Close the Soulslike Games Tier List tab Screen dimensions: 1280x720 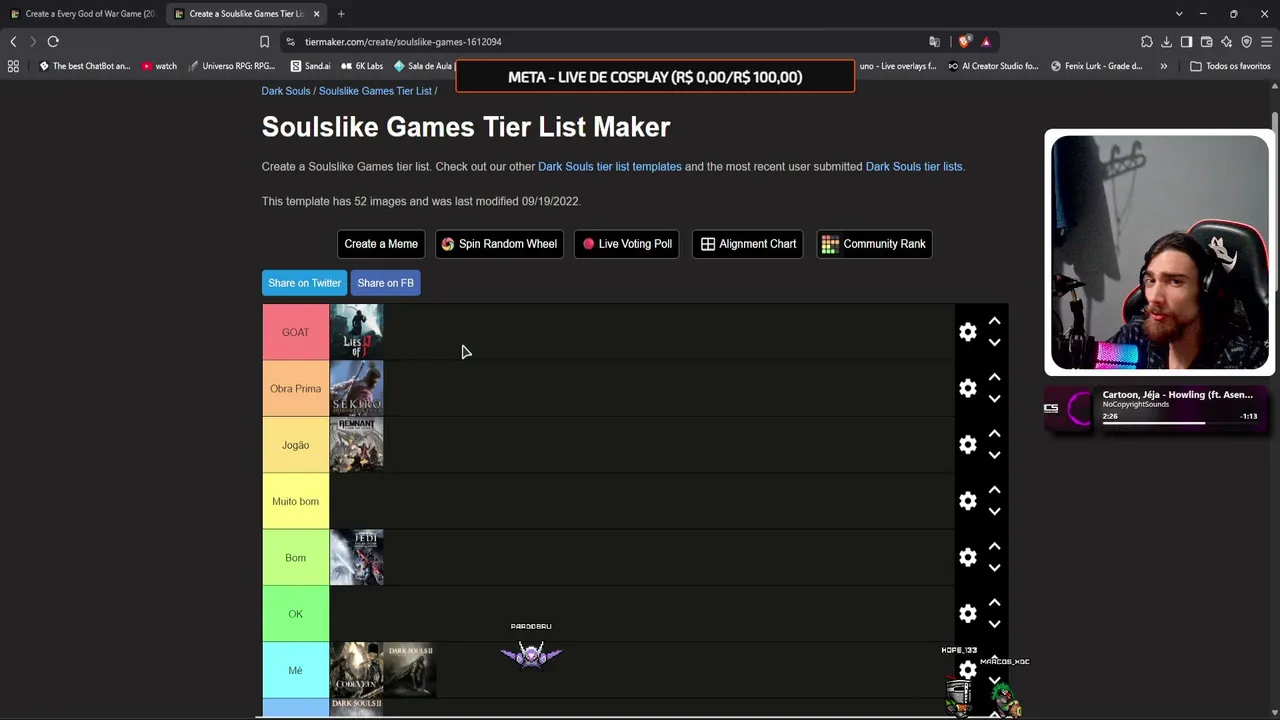click(x=316, y=14)
